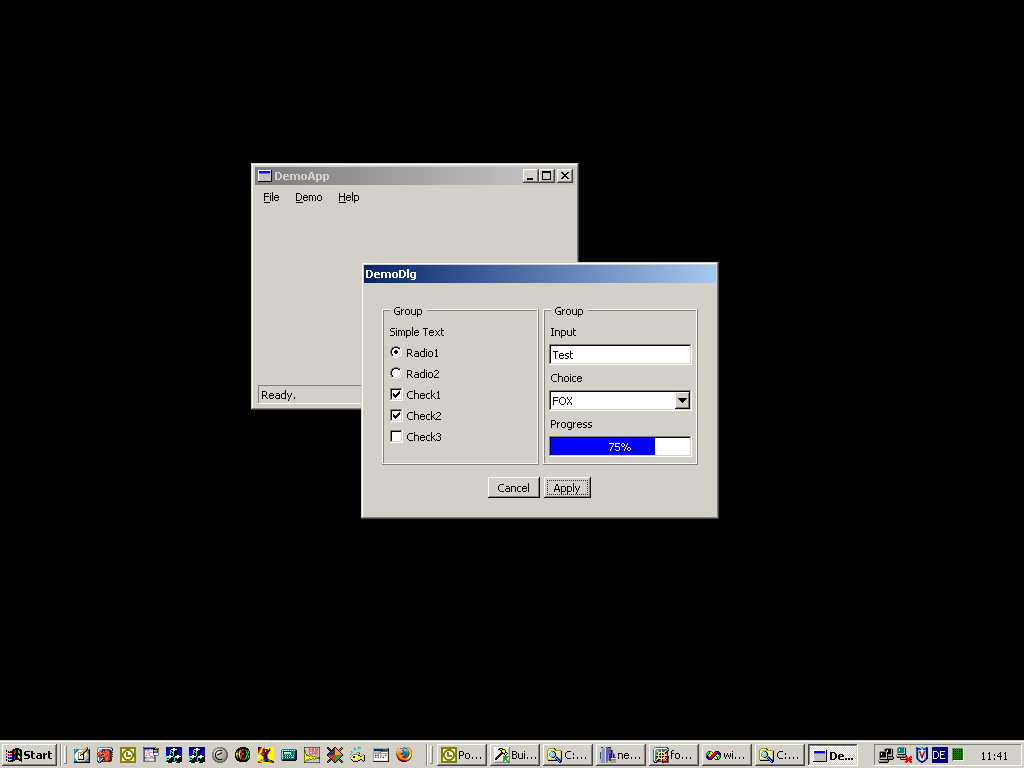Click the Firefox icon in quick launch
Viewport: 1024px width, 768px height.
[x=404, y=755]
